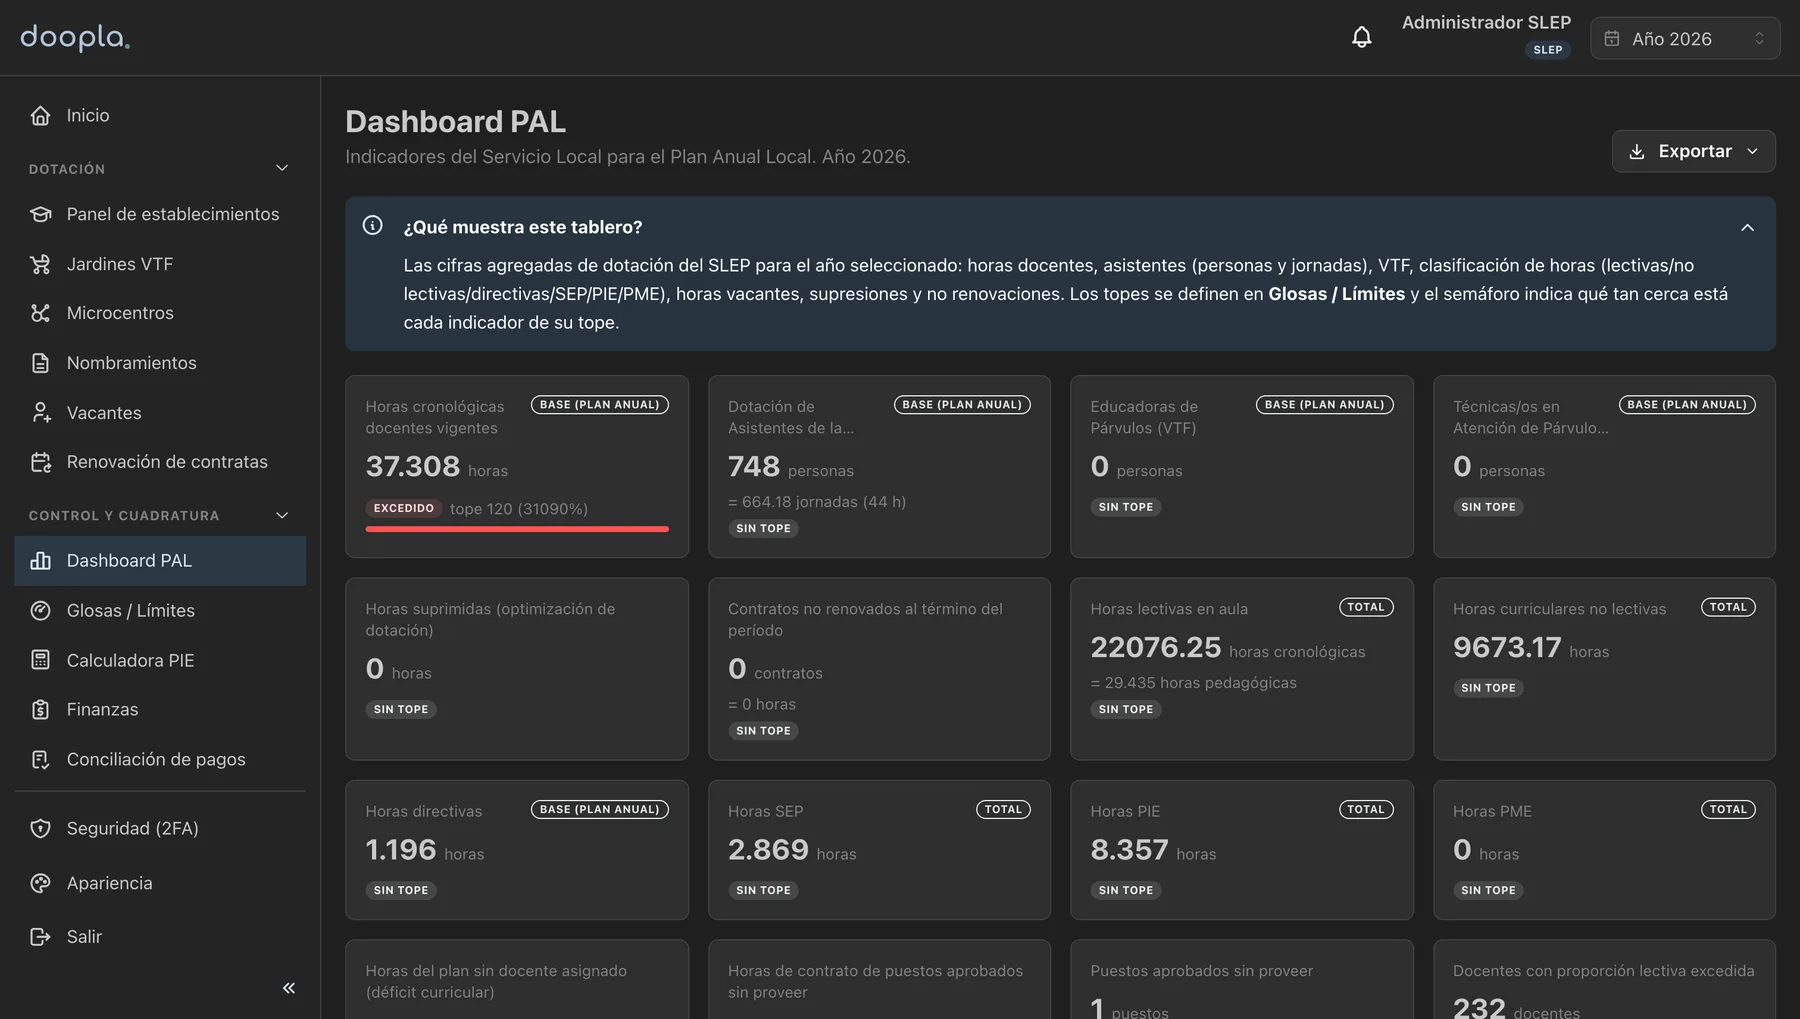Open the Exportar dropdown button
Viewport: 1800px width, 1019px height.
1693,151
